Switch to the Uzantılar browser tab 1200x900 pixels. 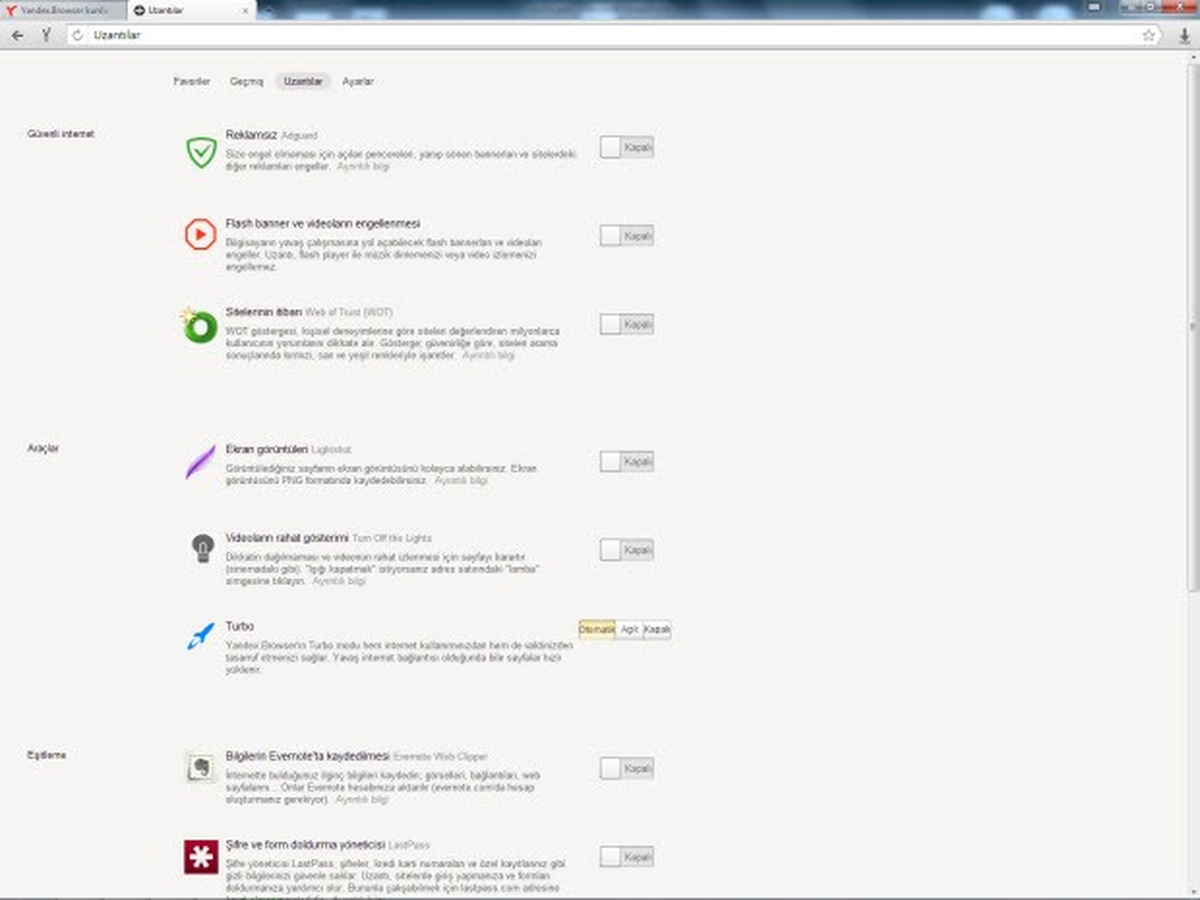190,9
